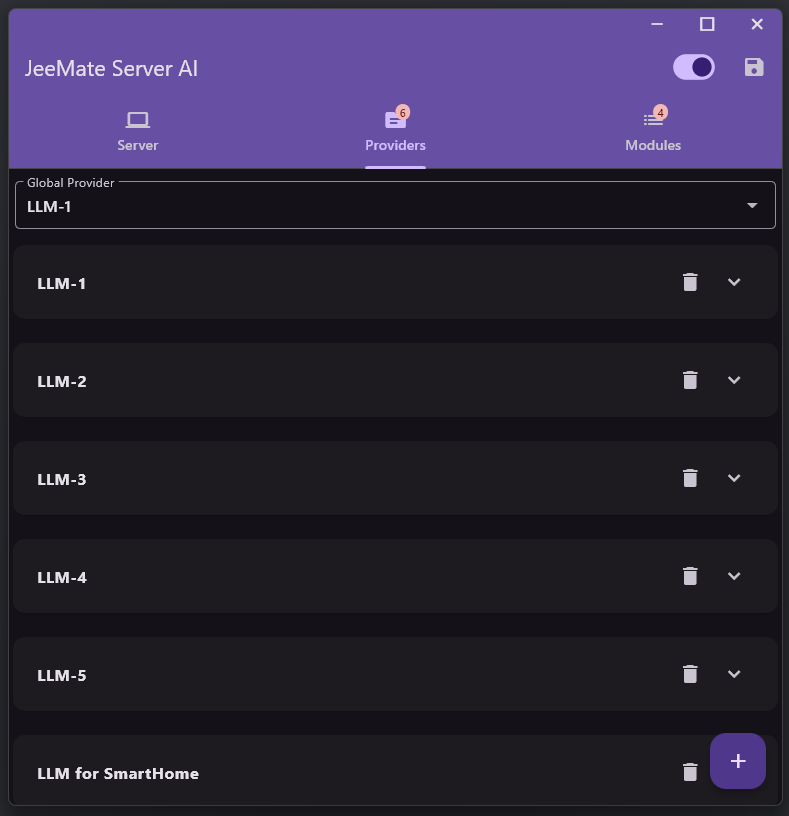The height and width of the screenshot is (816, 789).
Task: Open the Global Provider dropdown
Action: [395, 207]
